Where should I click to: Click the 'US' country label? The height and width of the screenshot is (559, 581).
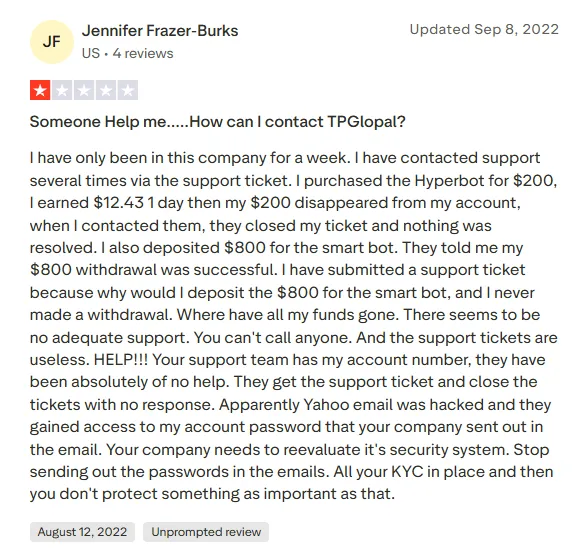point(91,54)
